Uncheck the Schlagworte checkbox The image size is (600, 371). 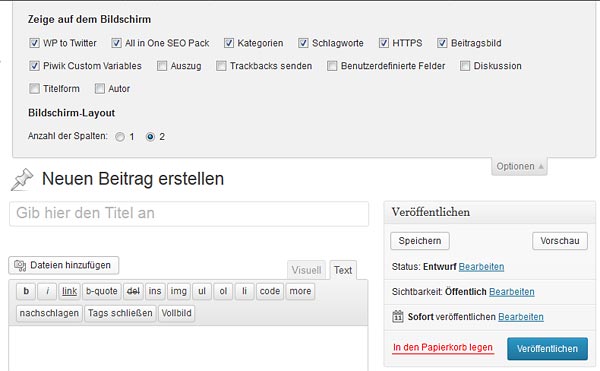pos(303,43)
